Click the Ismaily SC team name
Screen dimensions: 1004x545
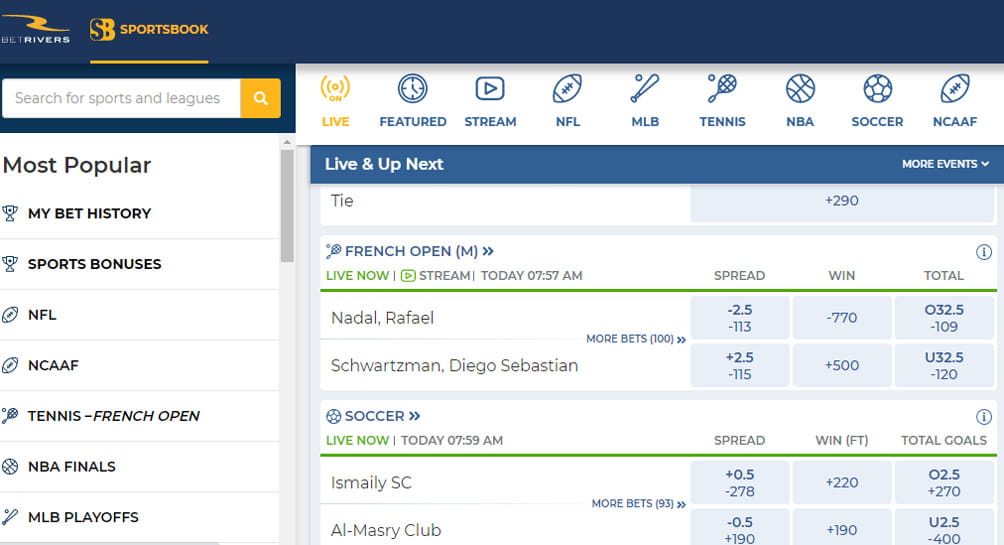371,483
